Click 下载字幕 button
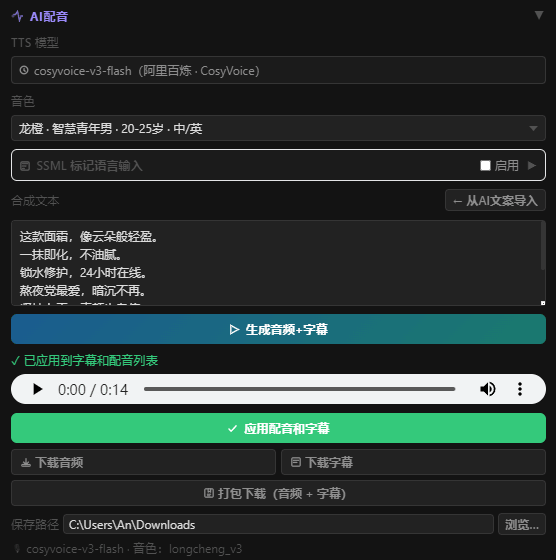 [x=413, y=462]
